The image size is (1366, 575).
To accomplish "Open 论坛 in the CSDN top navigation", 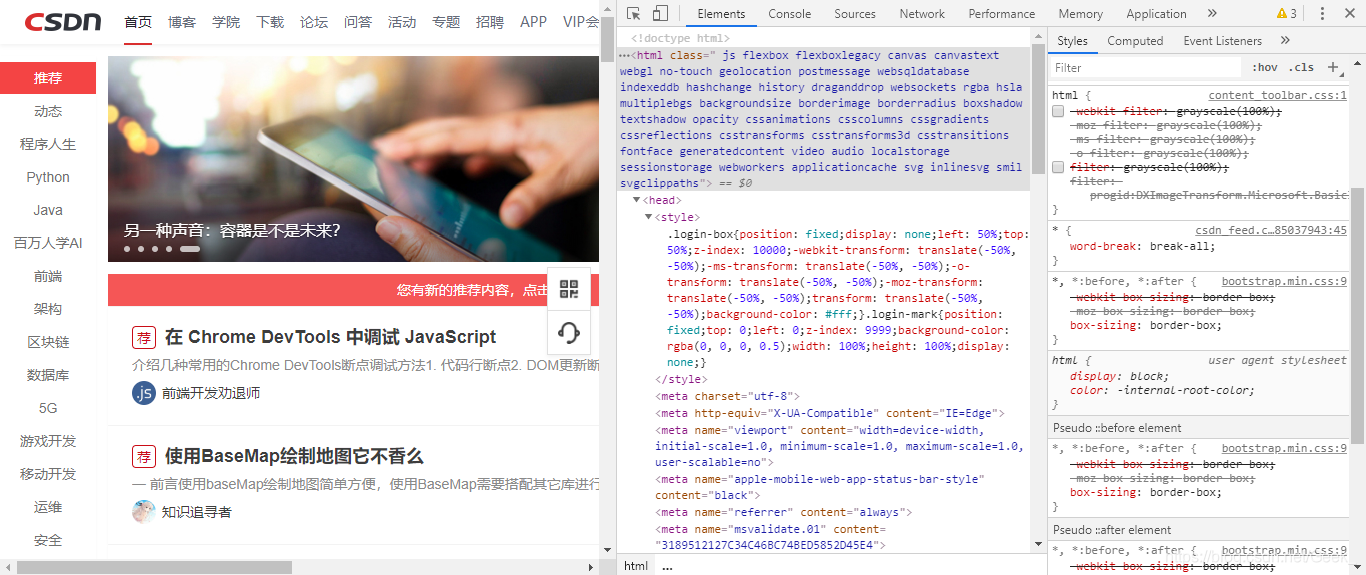I will coord(314,22).
